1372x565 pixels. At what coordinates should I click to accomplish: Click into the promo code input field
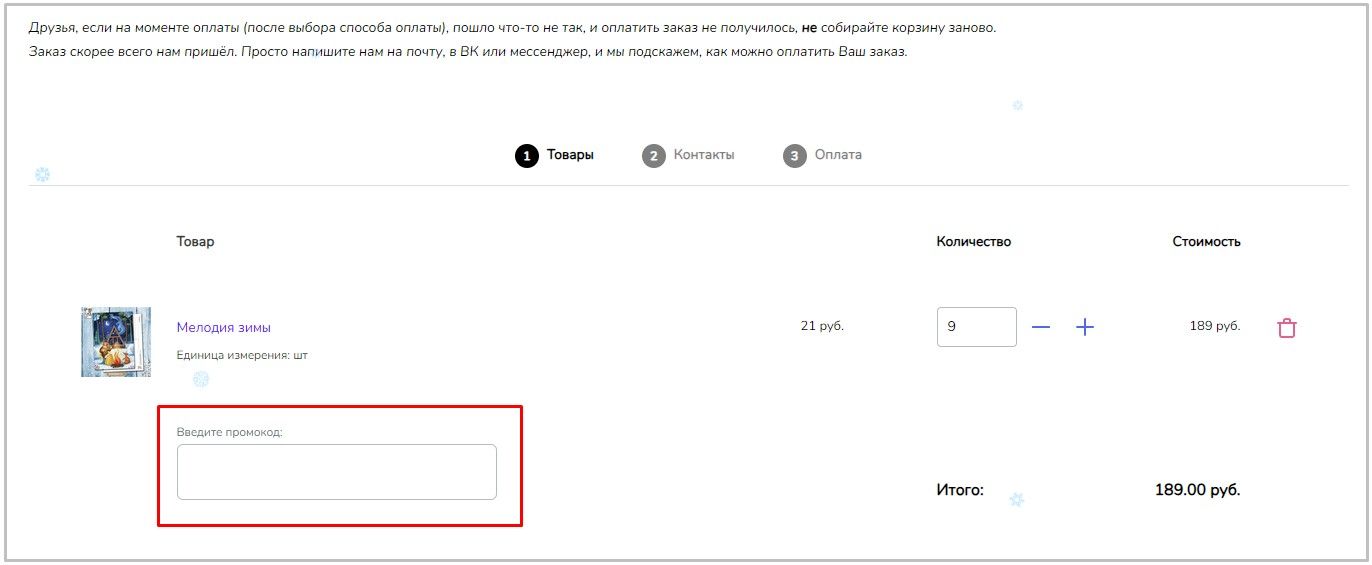point(337,472)
